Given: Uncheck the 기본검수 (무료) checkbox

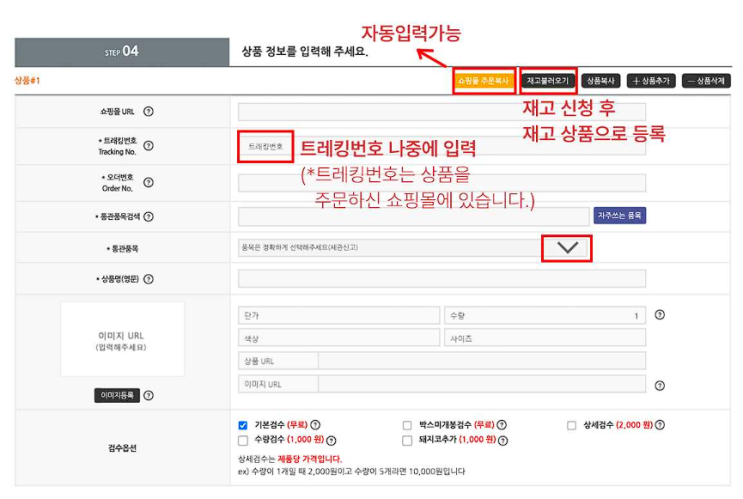Looking at the screenshot, I should (243, 425).
